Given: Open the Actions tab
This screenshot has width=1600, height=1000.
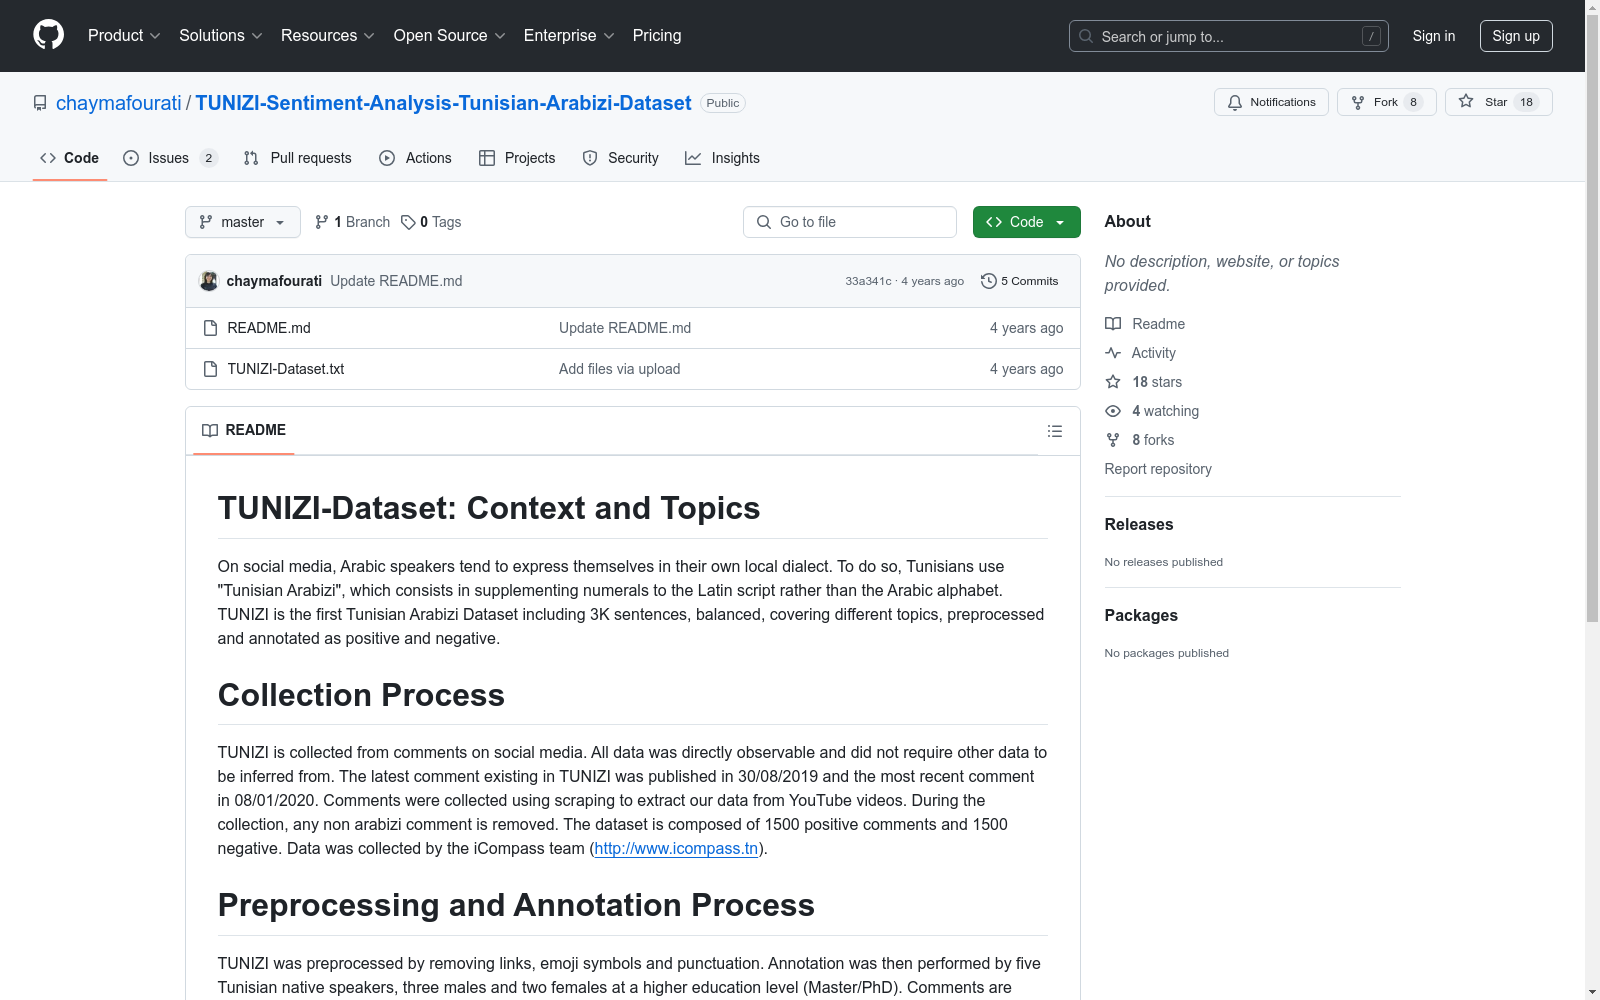Looking at the screenshot, I should coord(416,158).
